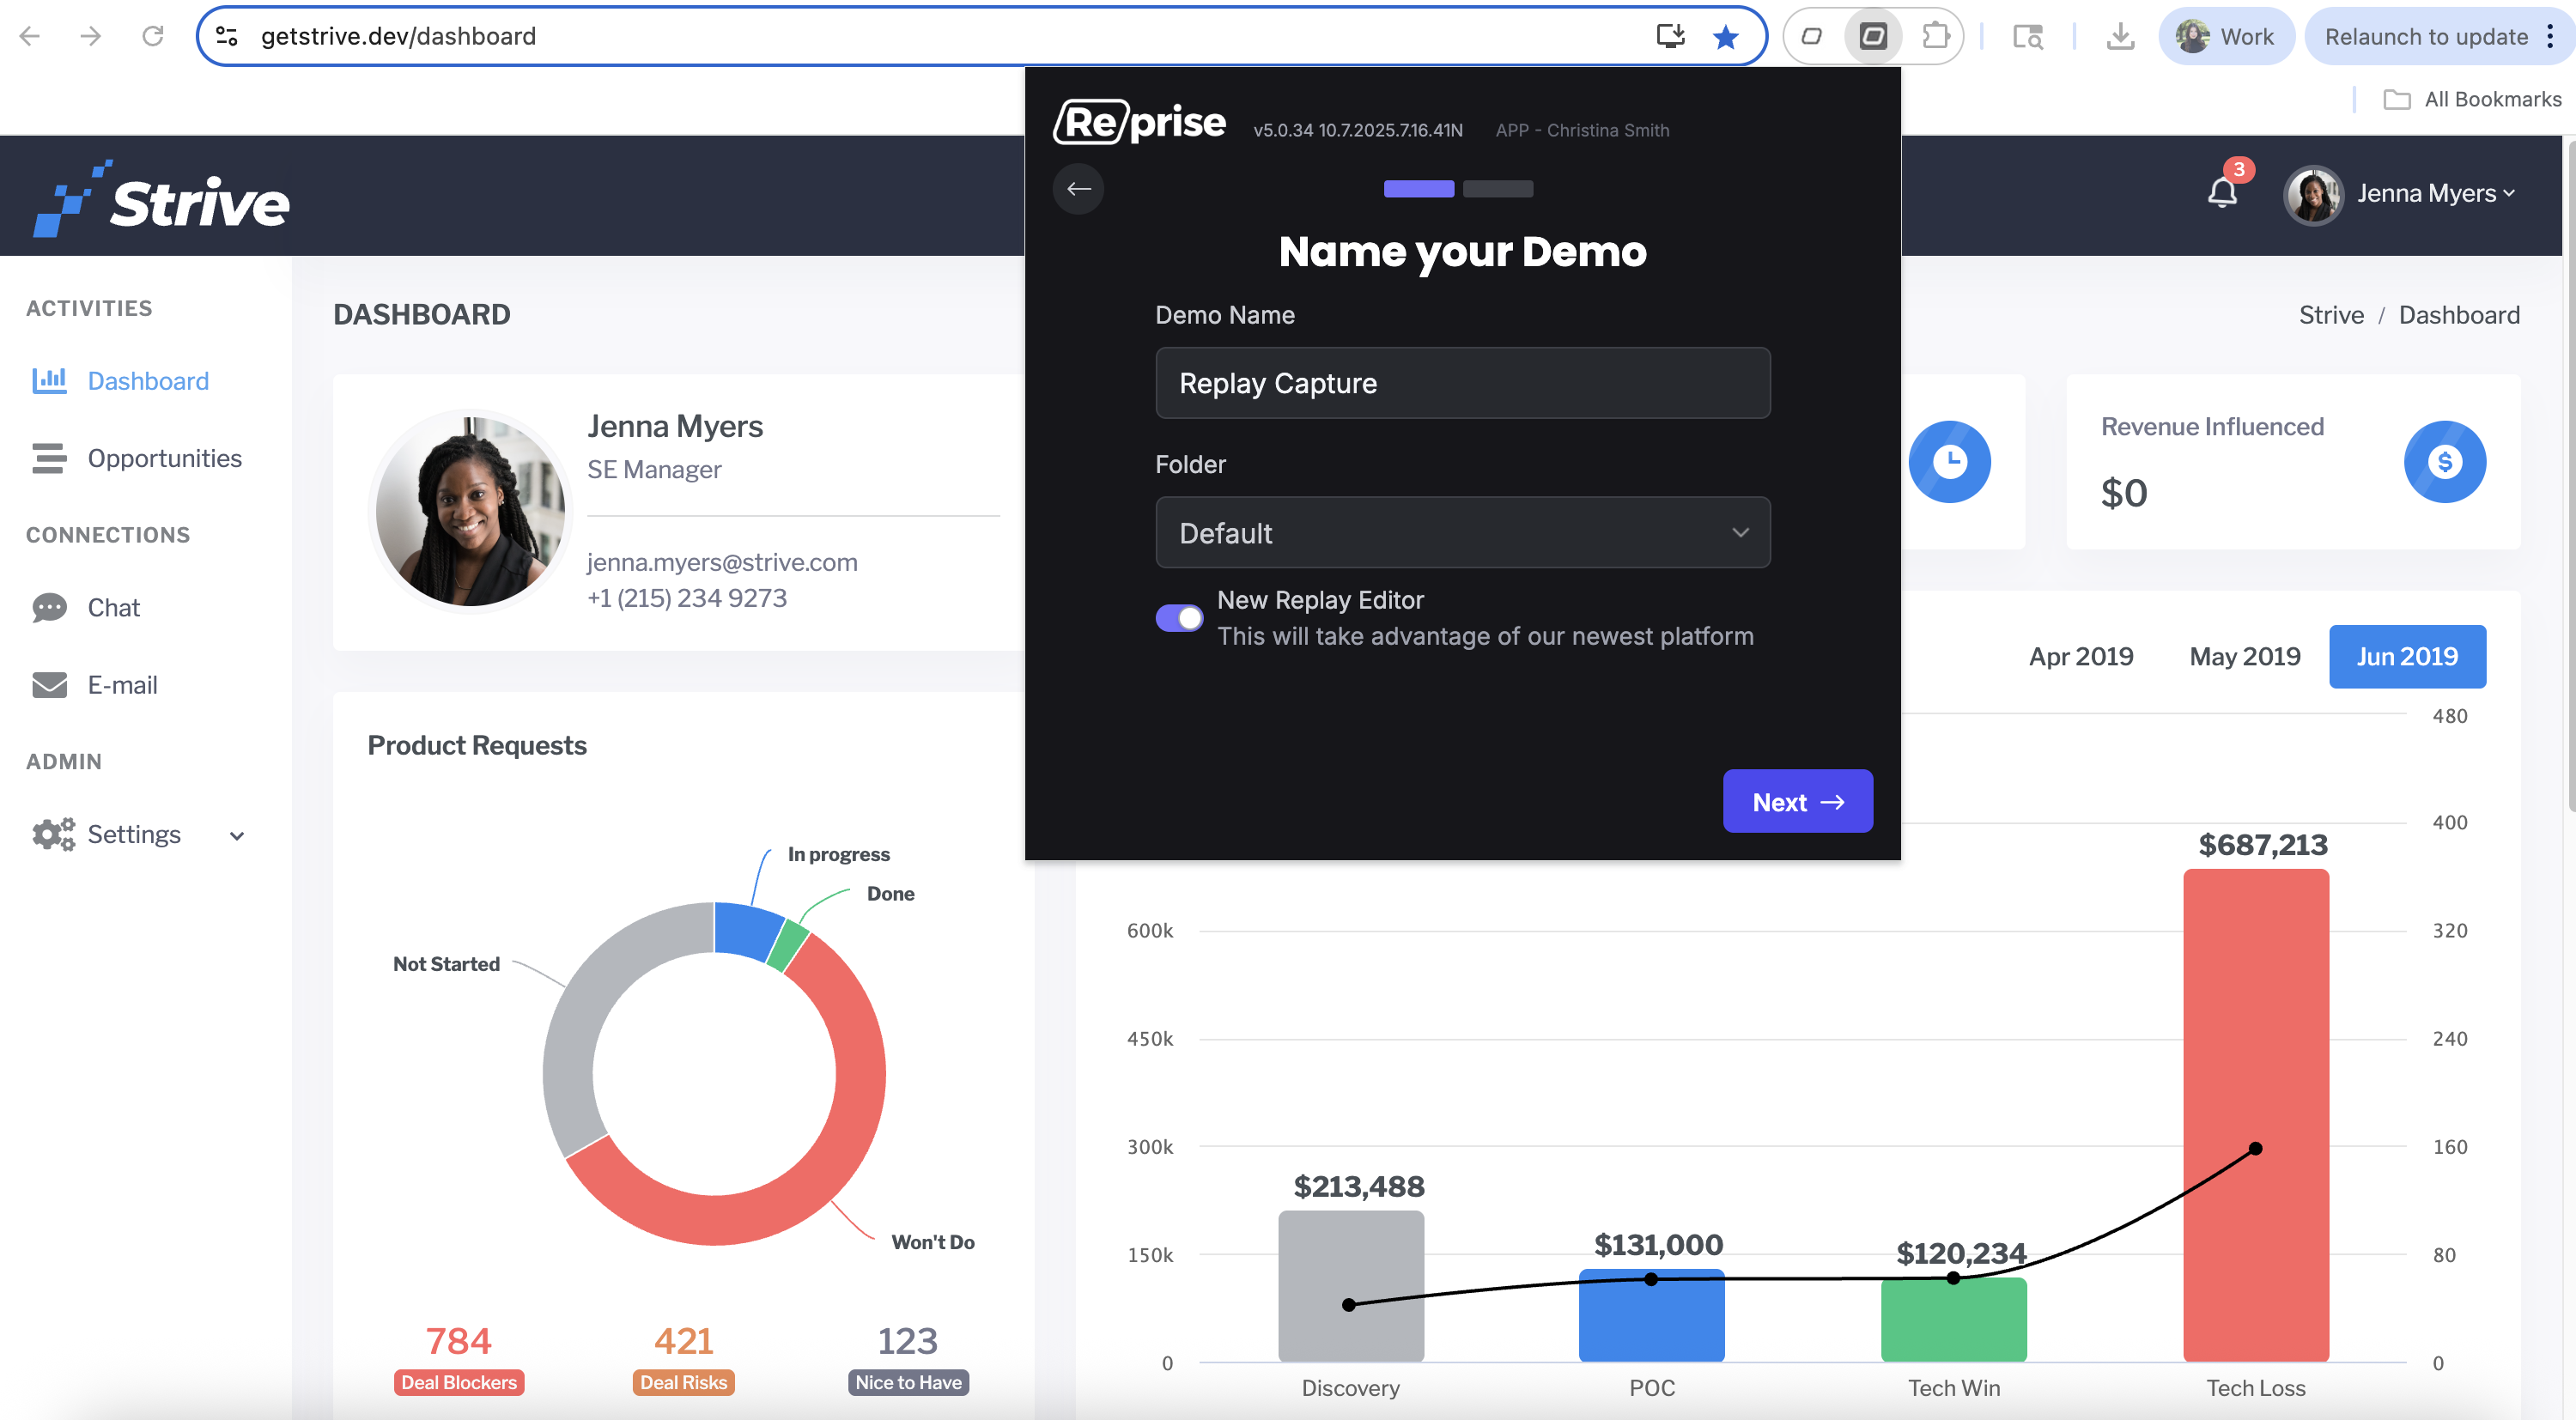The height and width of the screenshot is (1420, 2576).
Task: Click the Deal Risks badge
Action: pyautogui.click(x=684, y=1382)
